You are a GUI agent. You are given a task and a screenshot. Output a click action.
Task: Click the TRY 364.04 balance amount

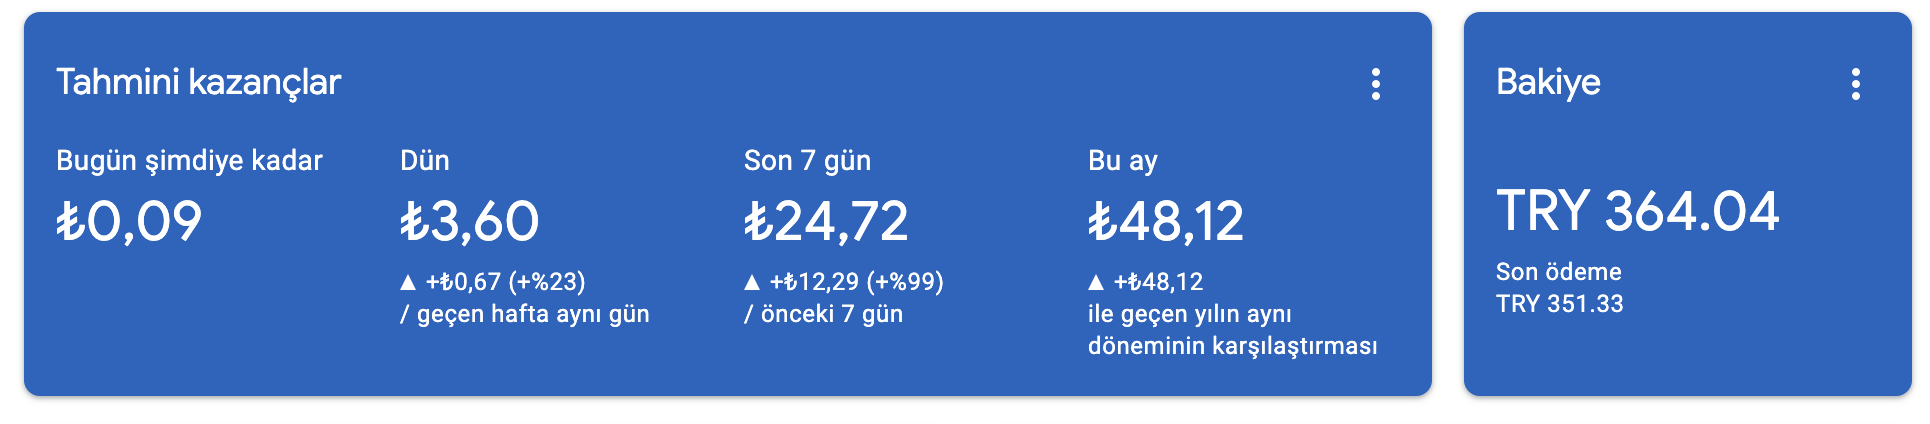[1638, 211]
